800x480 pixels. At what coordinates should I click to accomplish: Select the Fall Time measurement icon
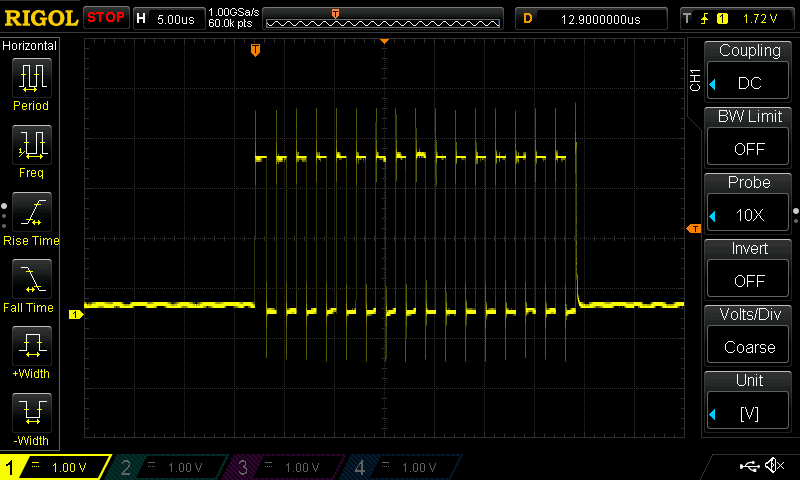32,279
